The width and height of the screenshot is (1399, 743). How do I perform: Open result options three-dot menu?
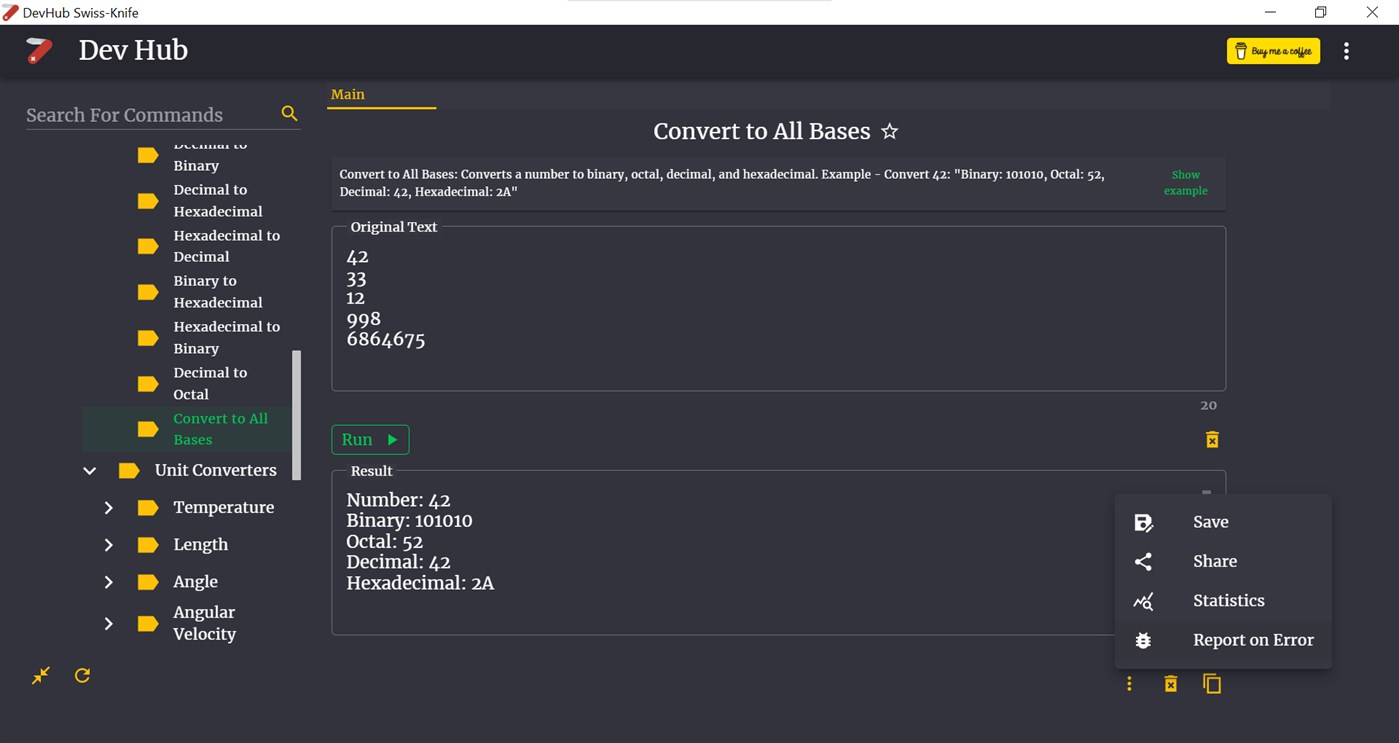click(1129, 684)
